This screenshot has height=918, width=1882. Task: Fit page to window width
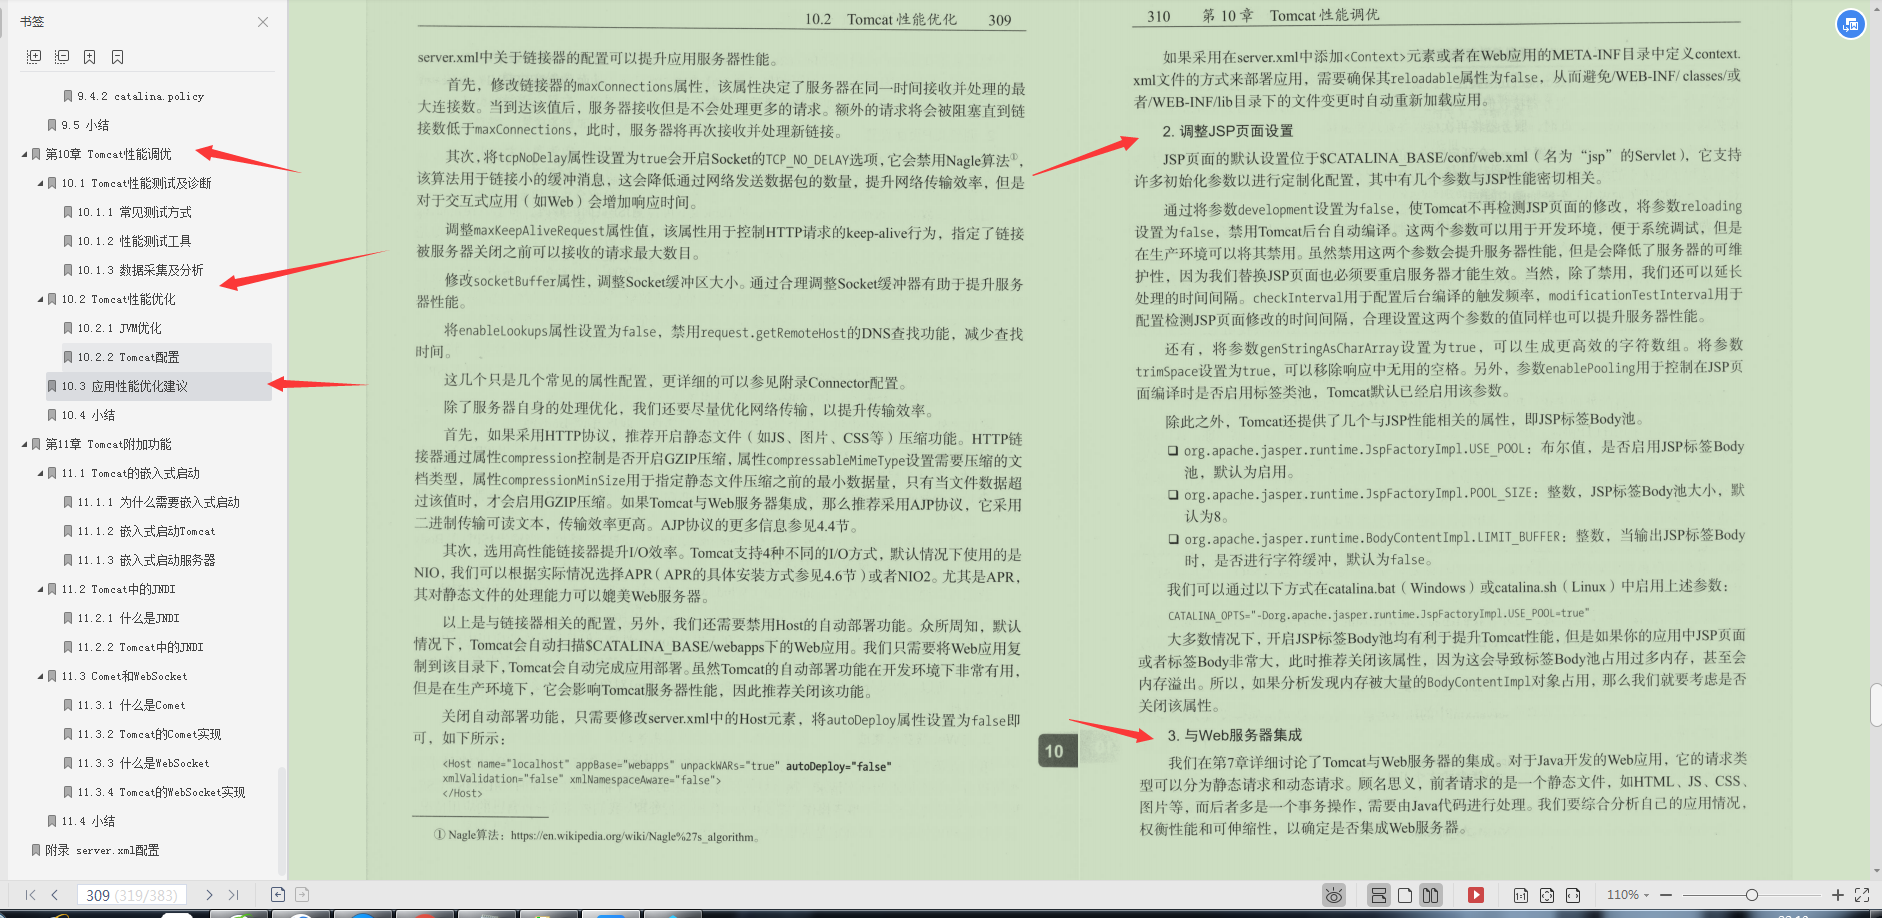(x=1573, y=895)
